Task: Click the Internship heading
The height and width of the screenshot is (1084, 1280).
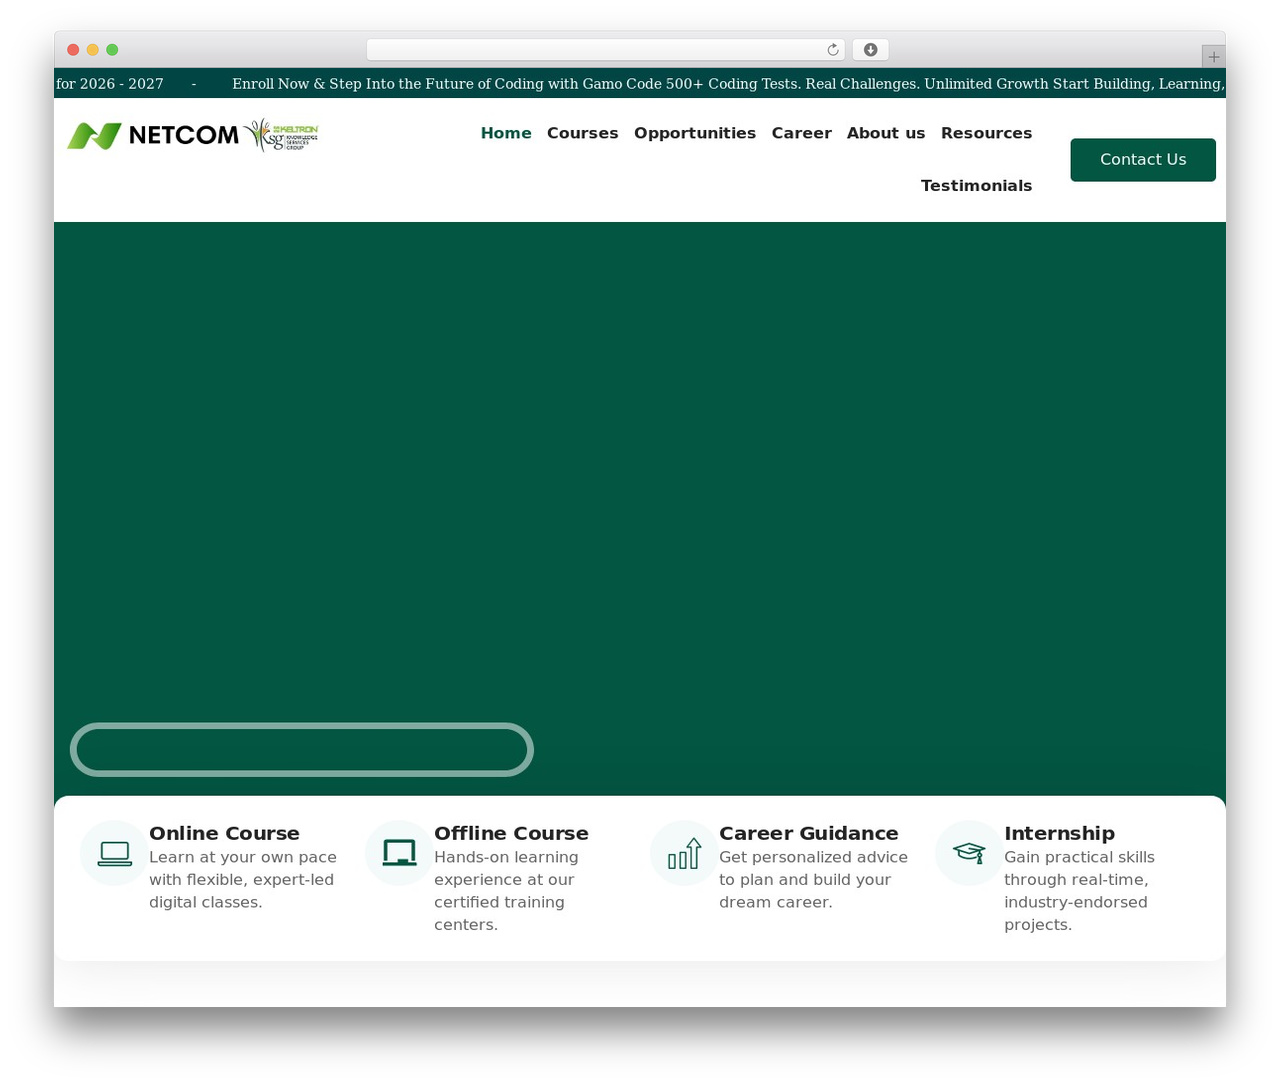Action: pyautogui.click(x=1059, y=833)
